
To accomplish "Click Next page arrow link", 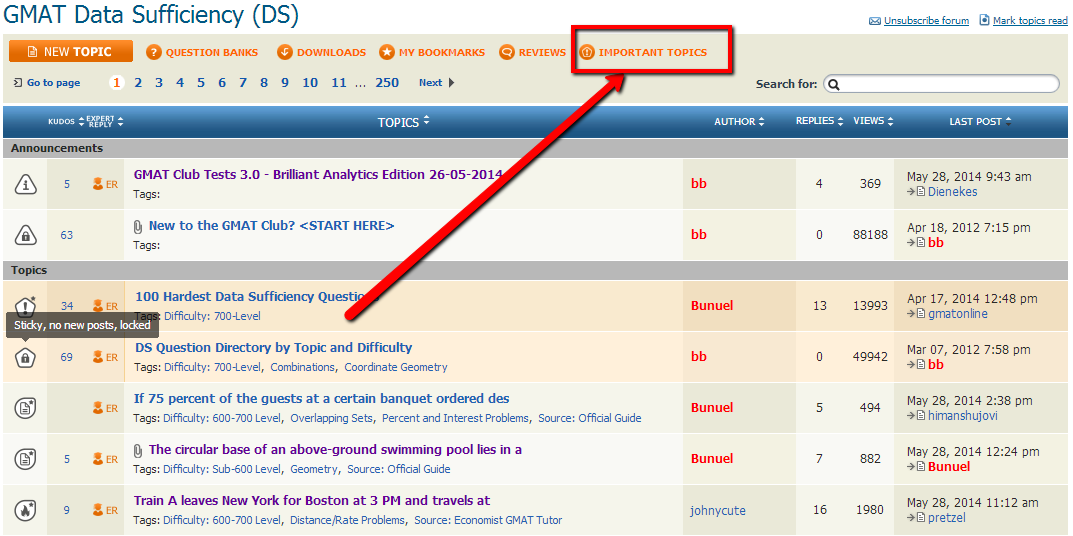I will 436,83.
